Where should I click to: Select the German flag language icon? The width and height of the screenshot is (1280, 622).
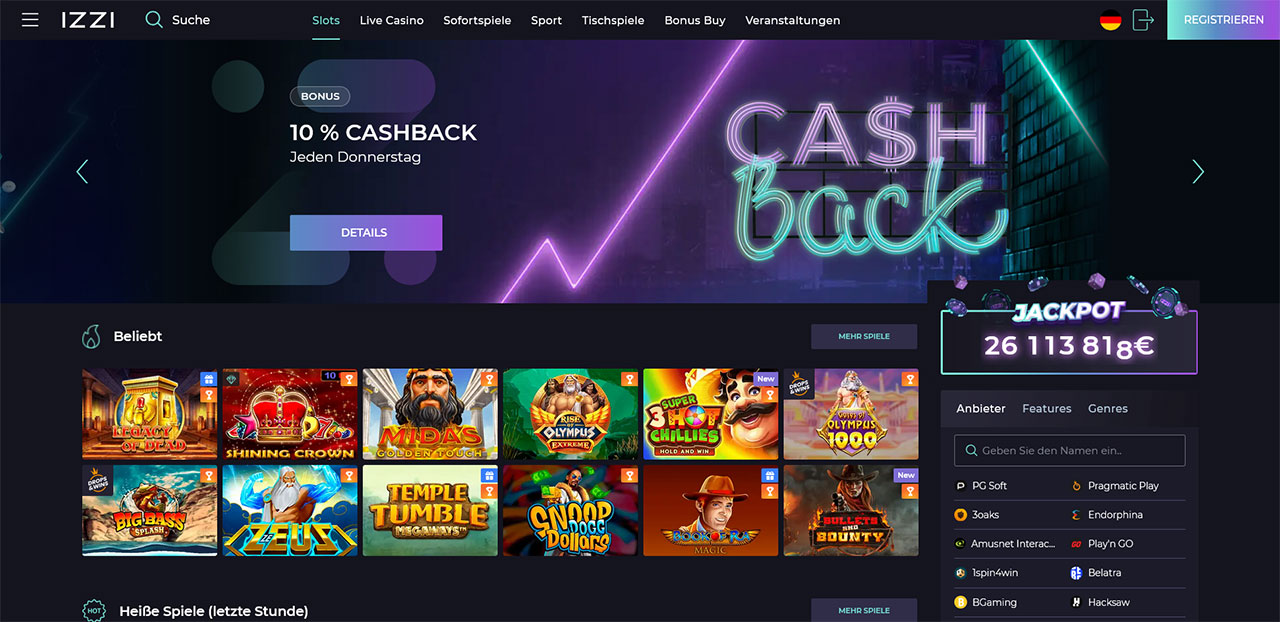click(x=1110, y=20)
